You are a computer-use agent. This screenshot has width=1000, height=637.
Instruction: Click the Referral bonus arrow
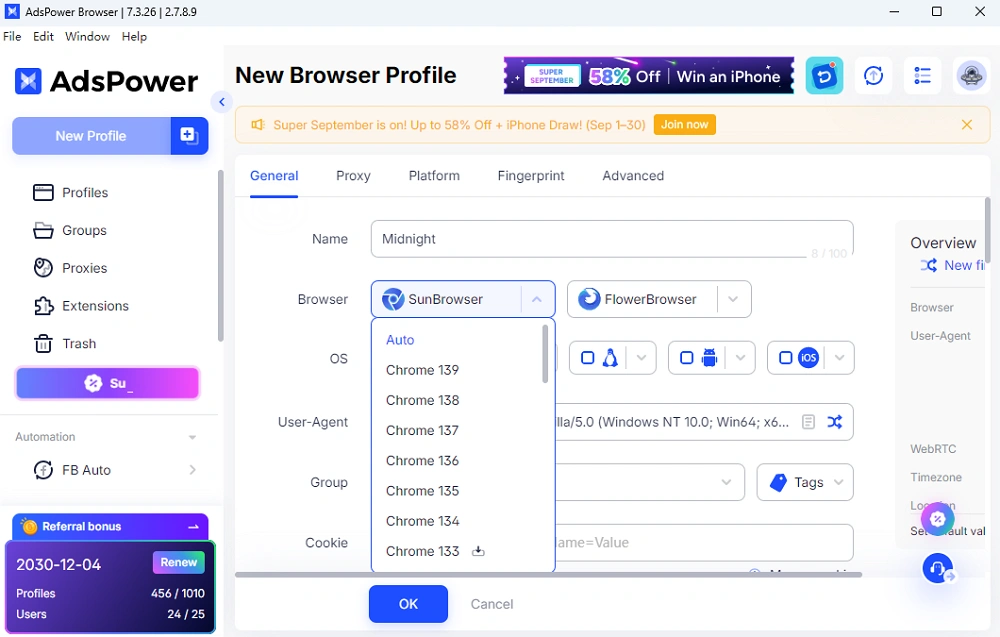pyautogui.click(x=193, y=527)
